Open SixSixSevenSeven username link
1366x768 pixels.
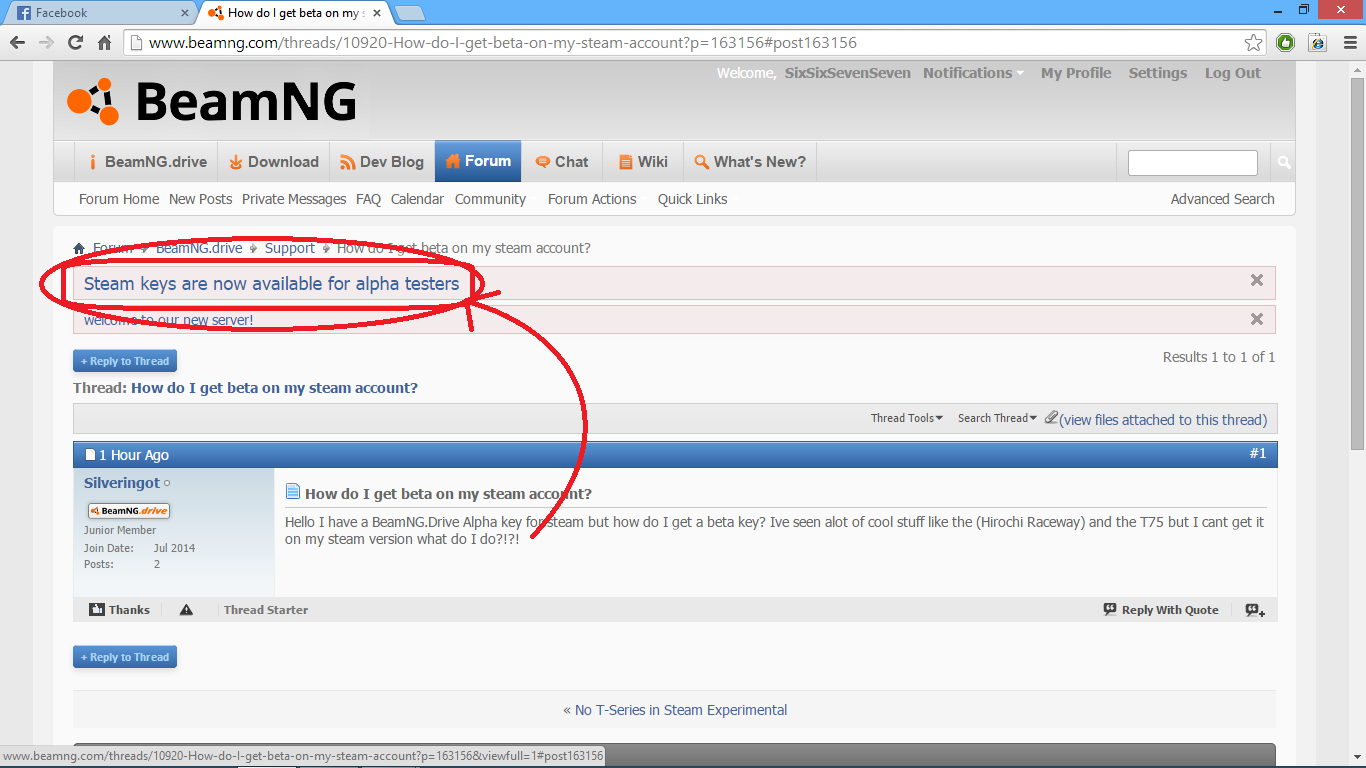[848, 73]
